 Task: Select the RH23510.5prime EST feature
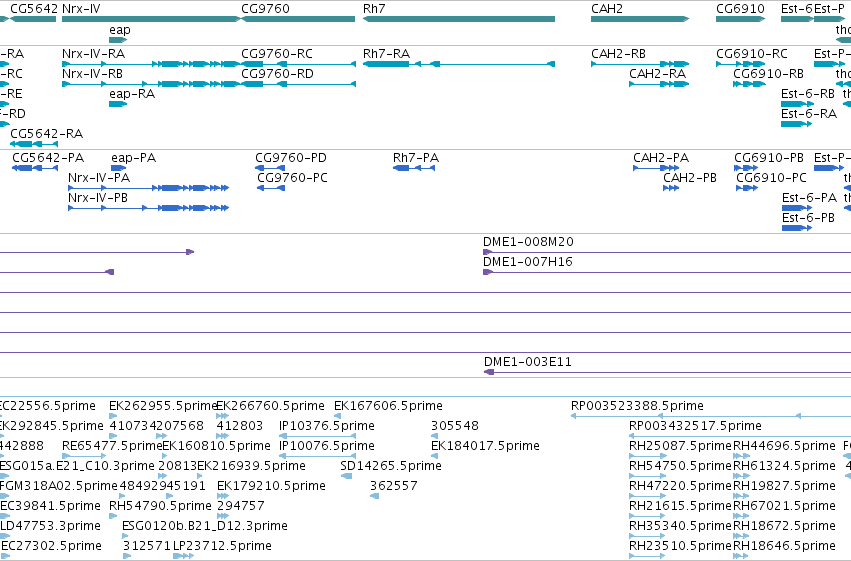coord(647,556)
